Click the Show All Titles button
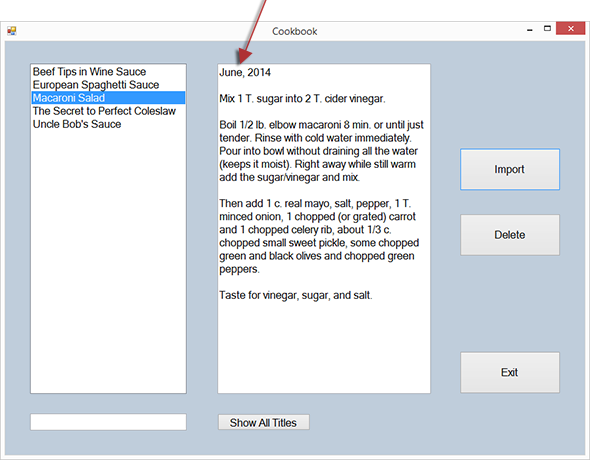 tap(264, 422)
